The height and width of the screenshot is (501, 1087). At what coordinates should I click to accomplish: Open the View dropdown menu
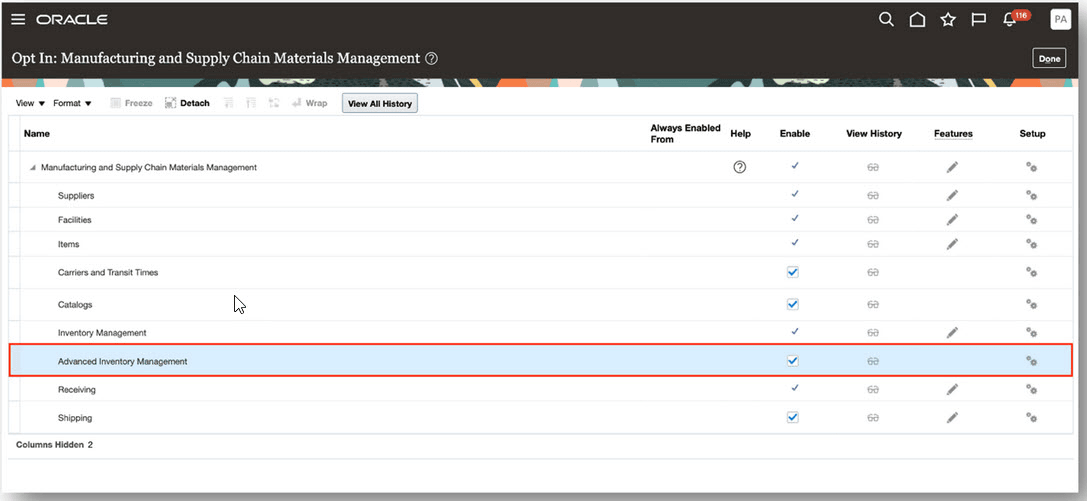30,103
